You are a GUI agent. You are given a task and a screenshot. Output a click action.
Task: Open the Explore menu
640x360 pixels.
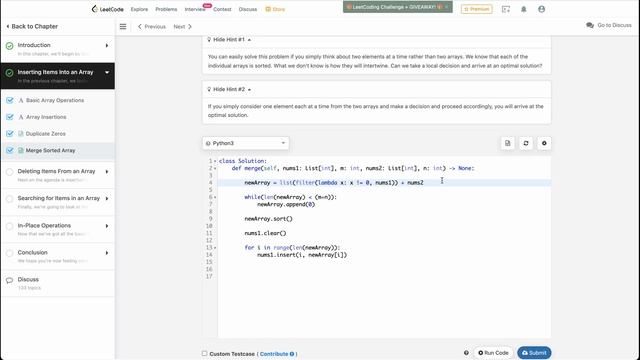(139, 9)
